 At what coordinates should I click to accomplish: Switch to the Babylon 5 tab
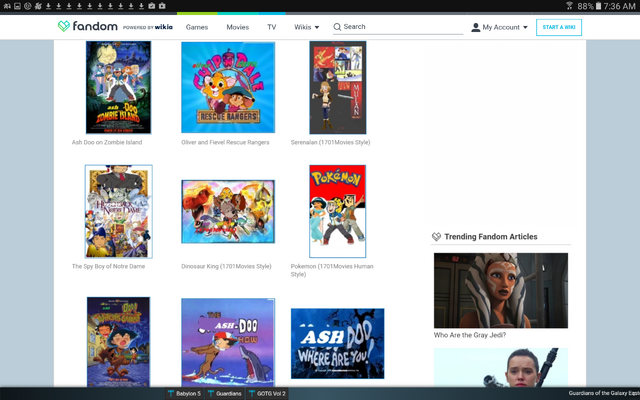click(184, 393)
